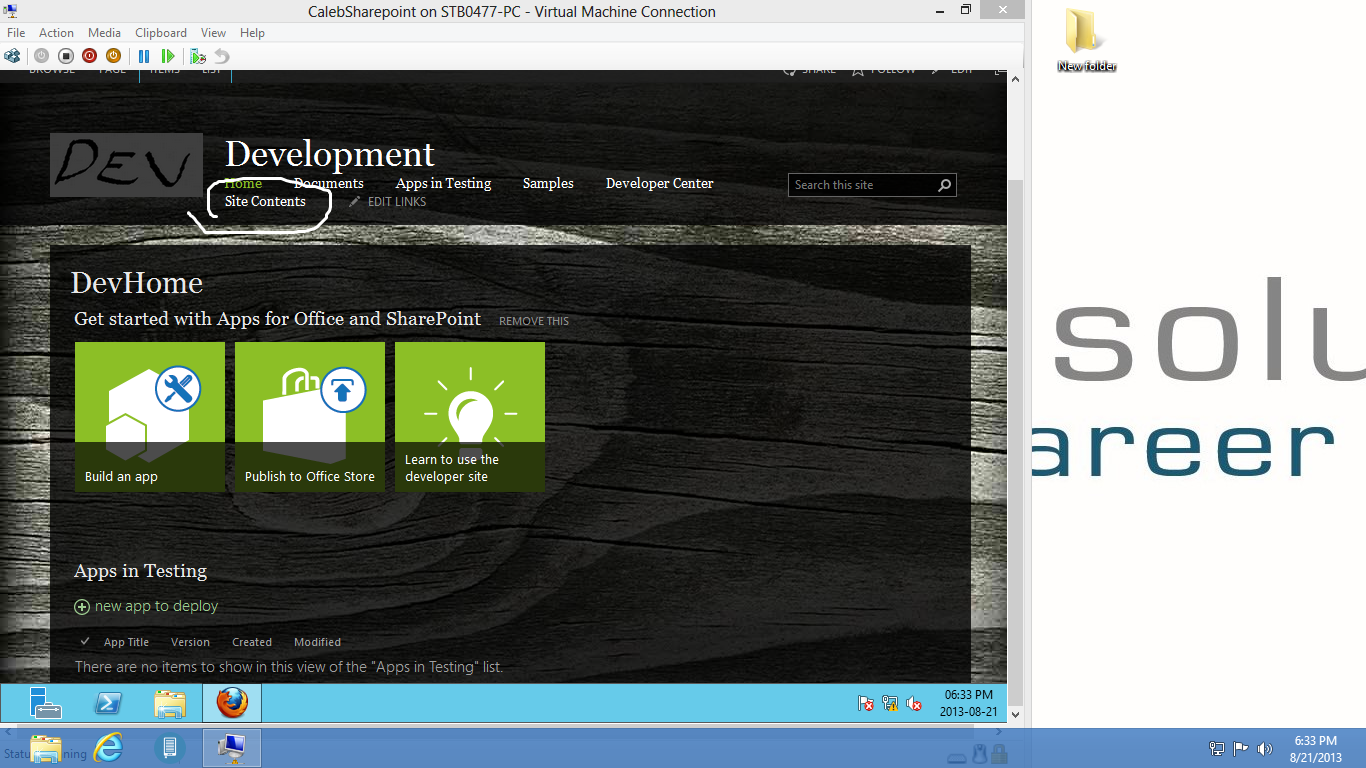Open the guest Action Center flag icon
Screen dimensions: 1366x768
pyautogui.click(x=866, y=703)
